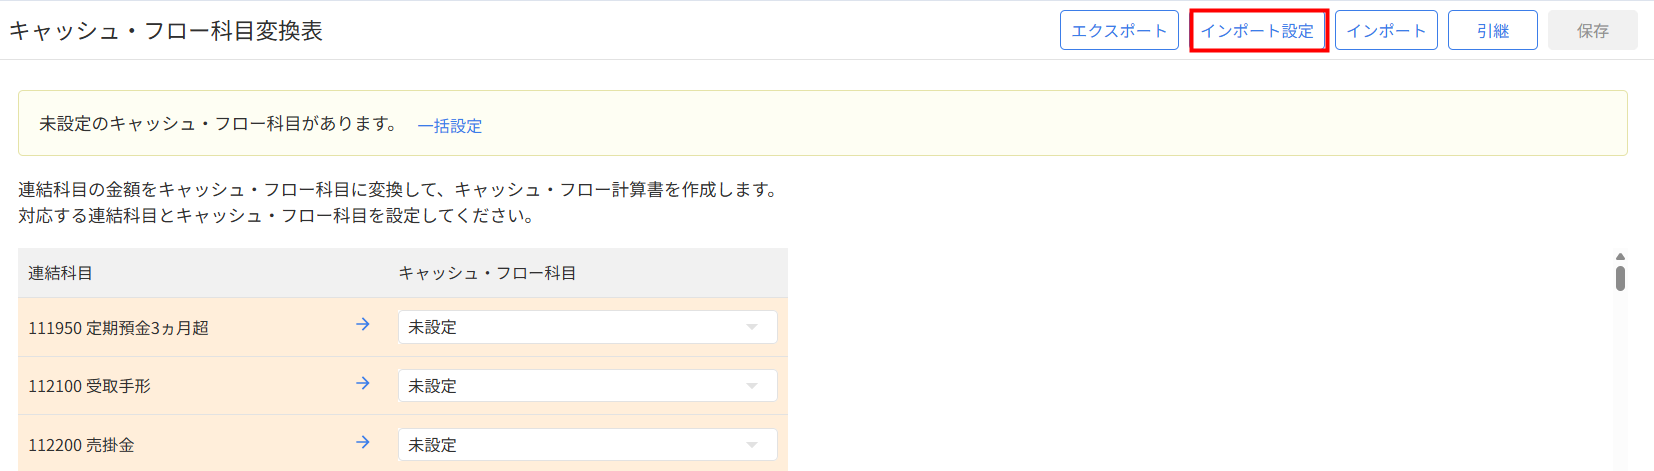Click the arrow icon beside 111950 定期預金3ヵ月超
The height and width of the screenshot is (471, 1654).
pyautogui.click(x=363, y=325)
